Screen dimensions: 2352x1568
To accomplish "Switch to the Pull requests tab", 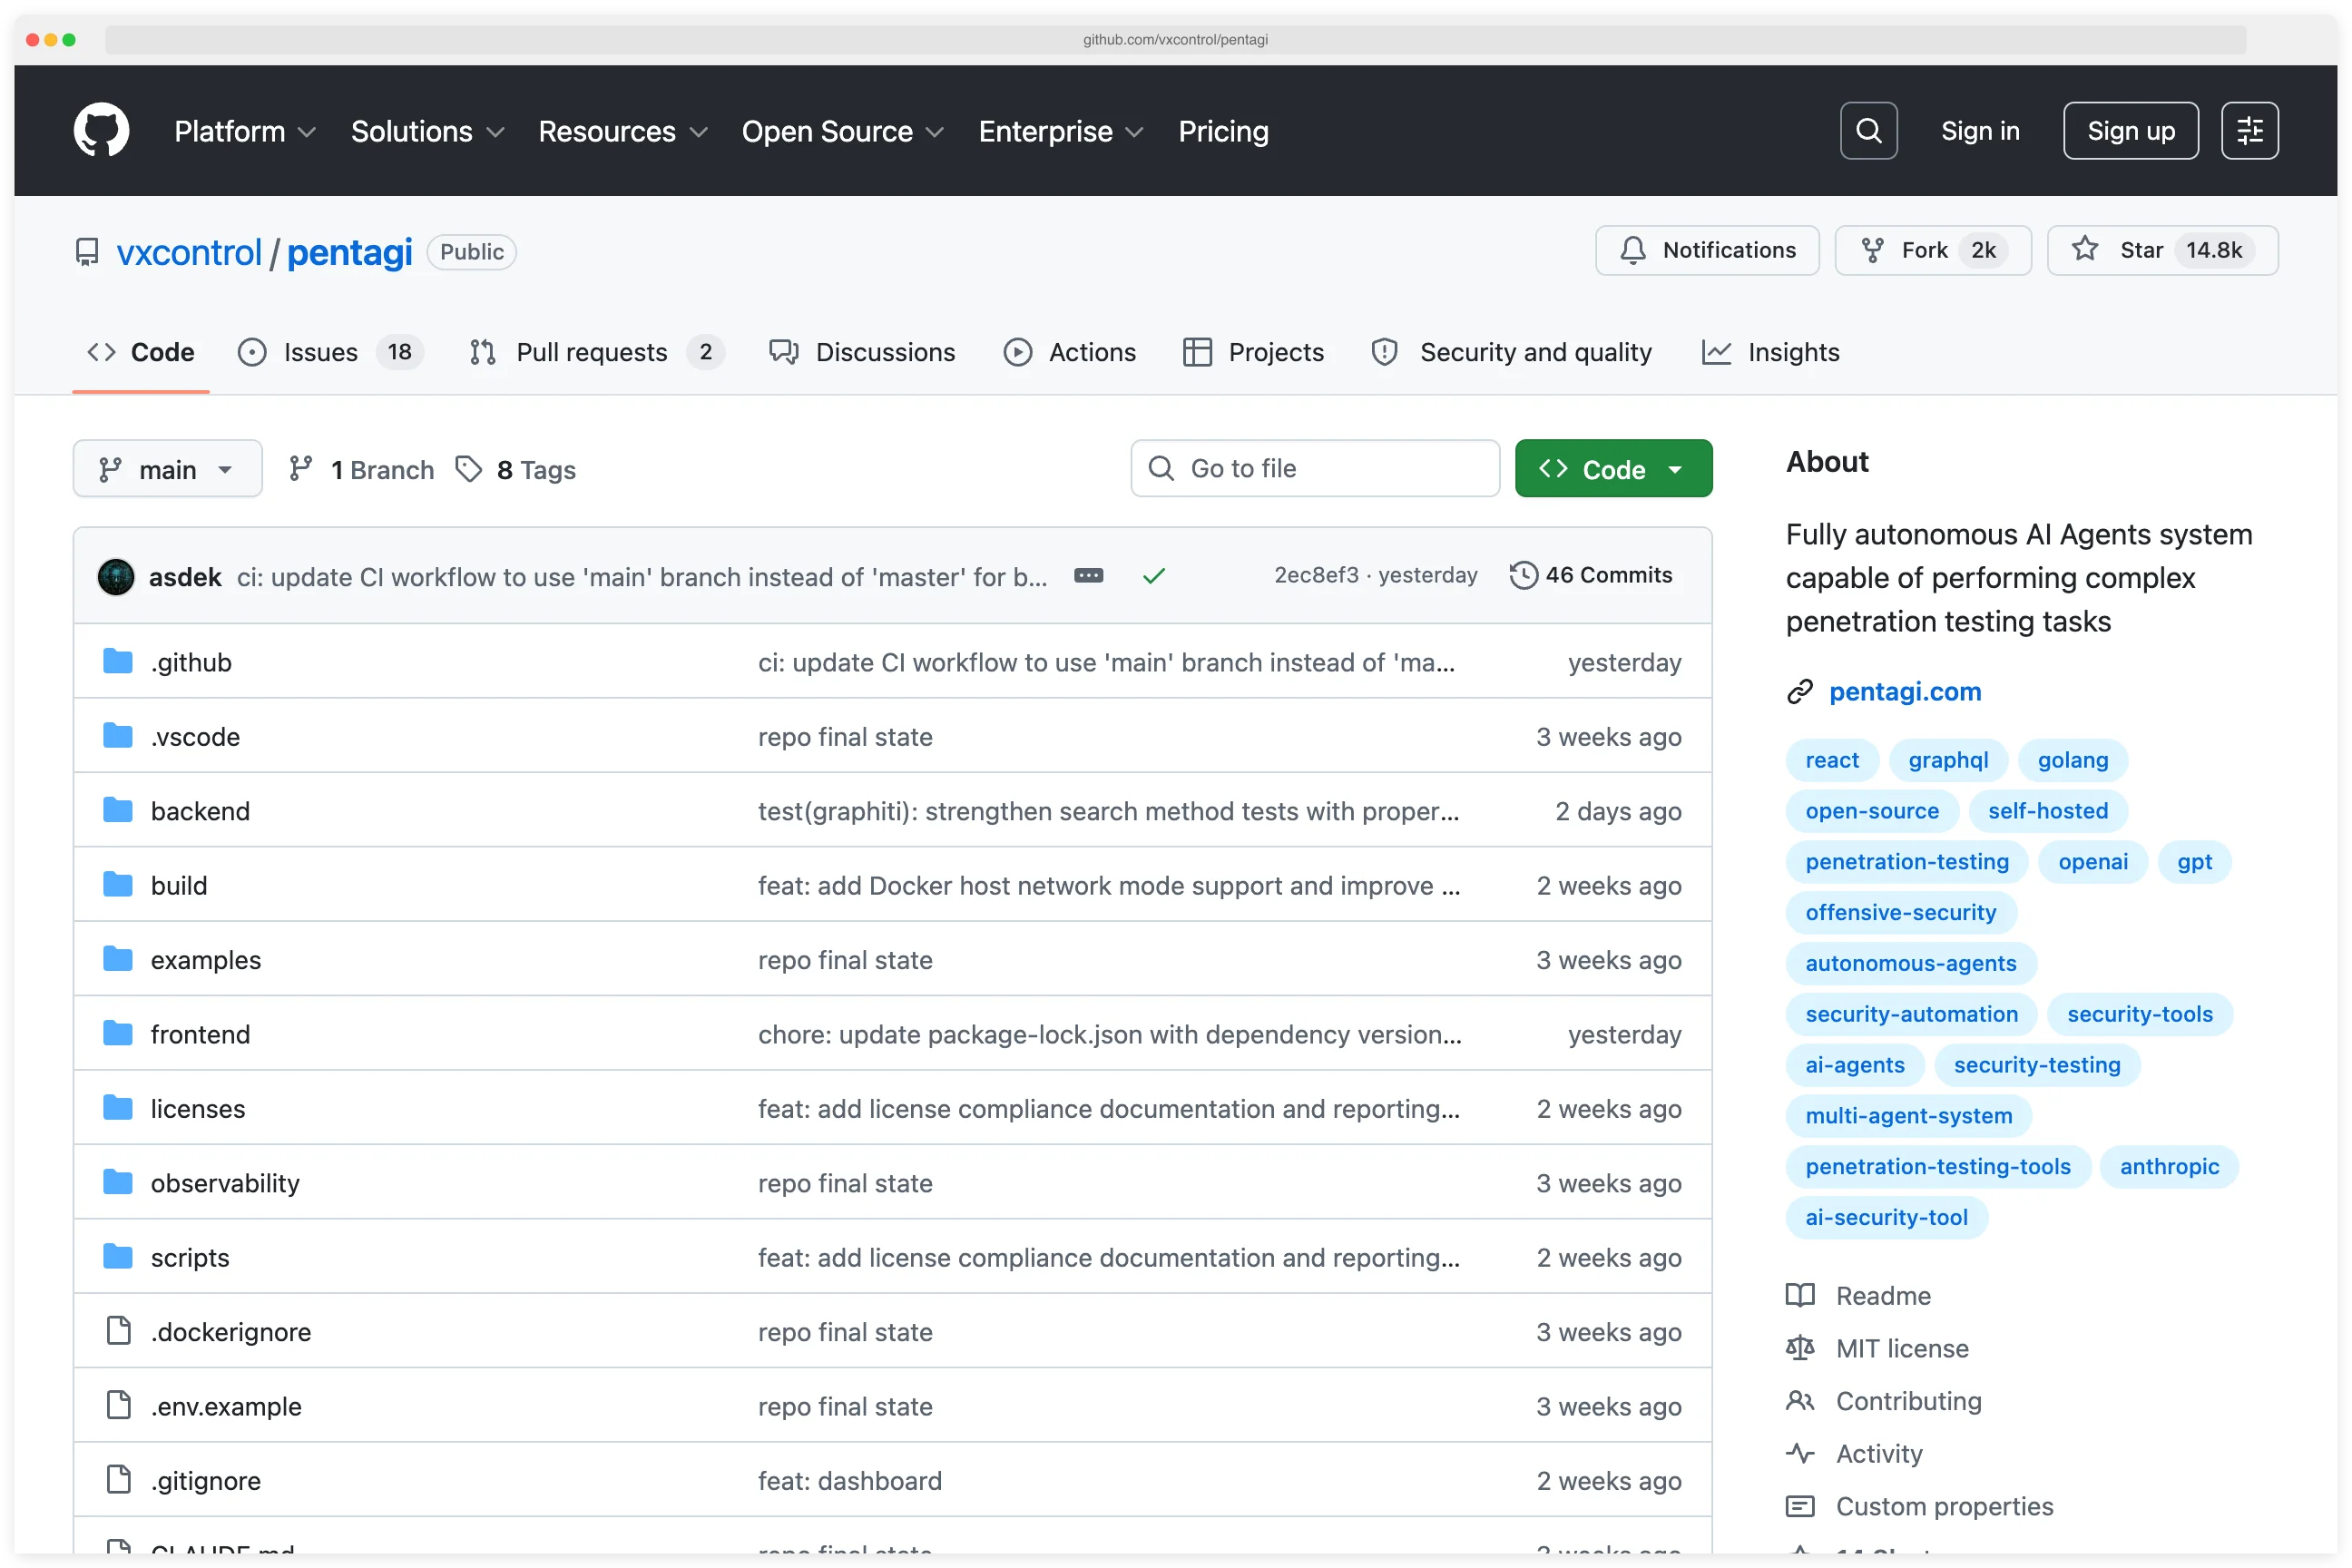I will coord(596,352).
